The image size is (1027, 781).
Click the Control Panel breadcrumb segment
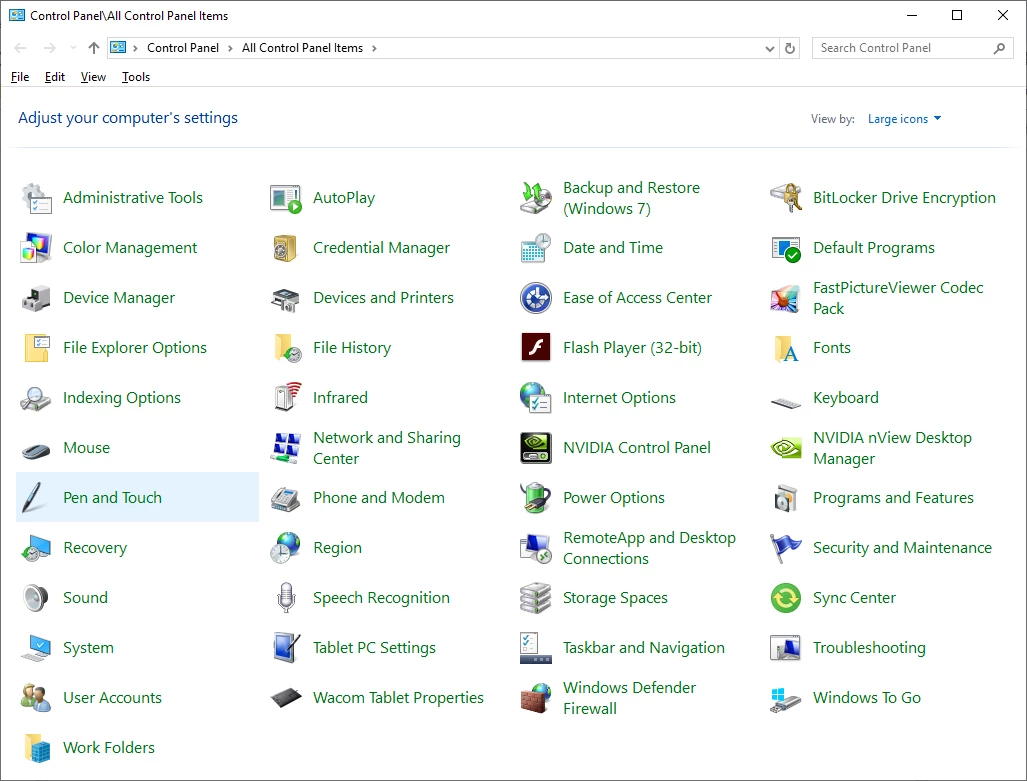(183, 48)
